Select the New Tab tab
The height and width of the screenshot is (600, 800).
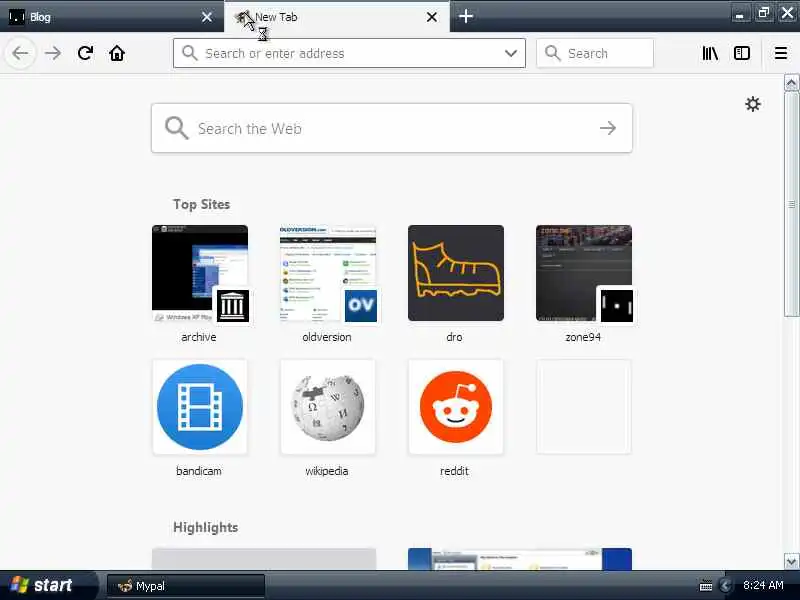(337, 17)
